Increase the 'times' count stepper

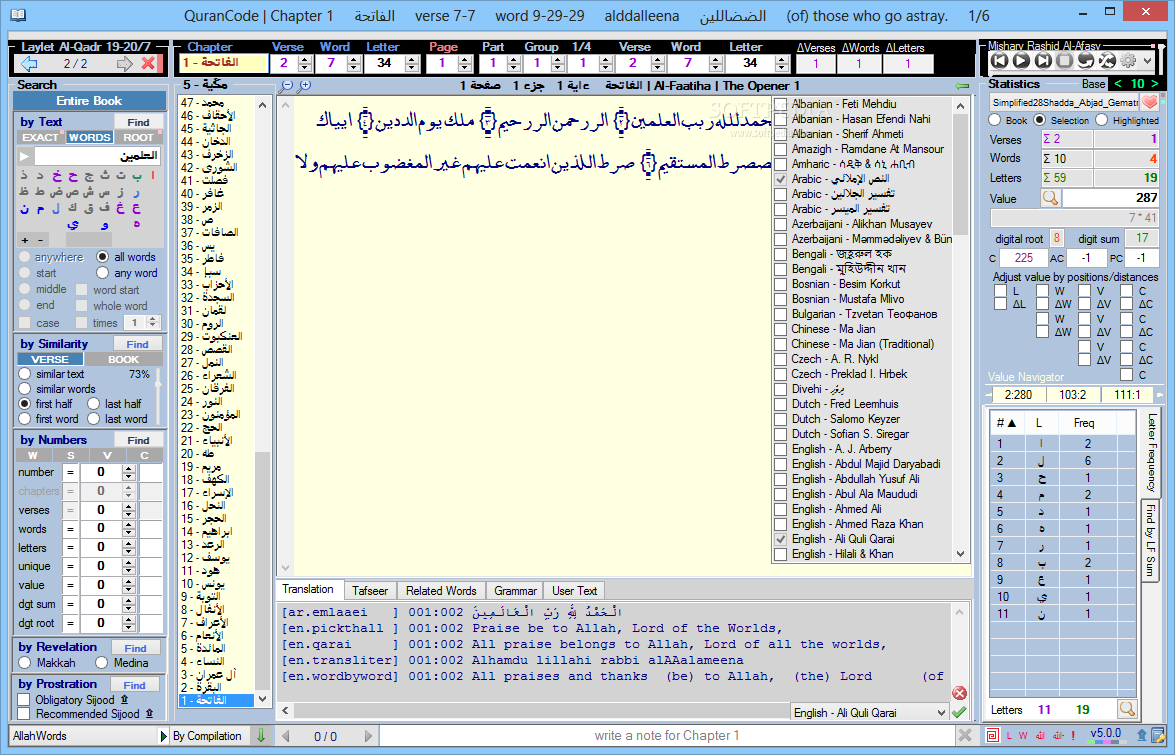153,319
